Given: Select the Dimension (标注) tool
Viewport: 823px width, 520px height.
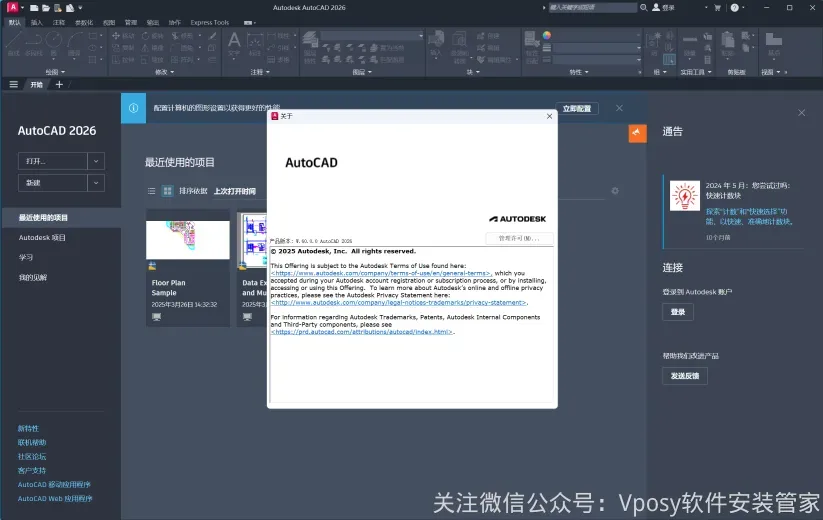Looking at the screenshot, I should pyautogui.click(x=255, y=43).
